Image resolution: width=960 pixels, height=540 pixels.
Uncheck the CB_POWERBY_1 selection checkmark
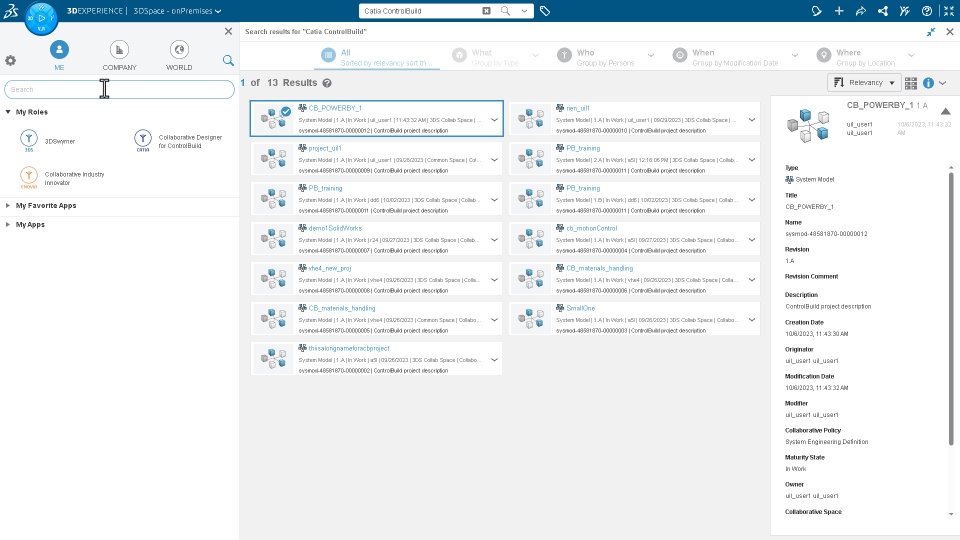coord(286,111)
